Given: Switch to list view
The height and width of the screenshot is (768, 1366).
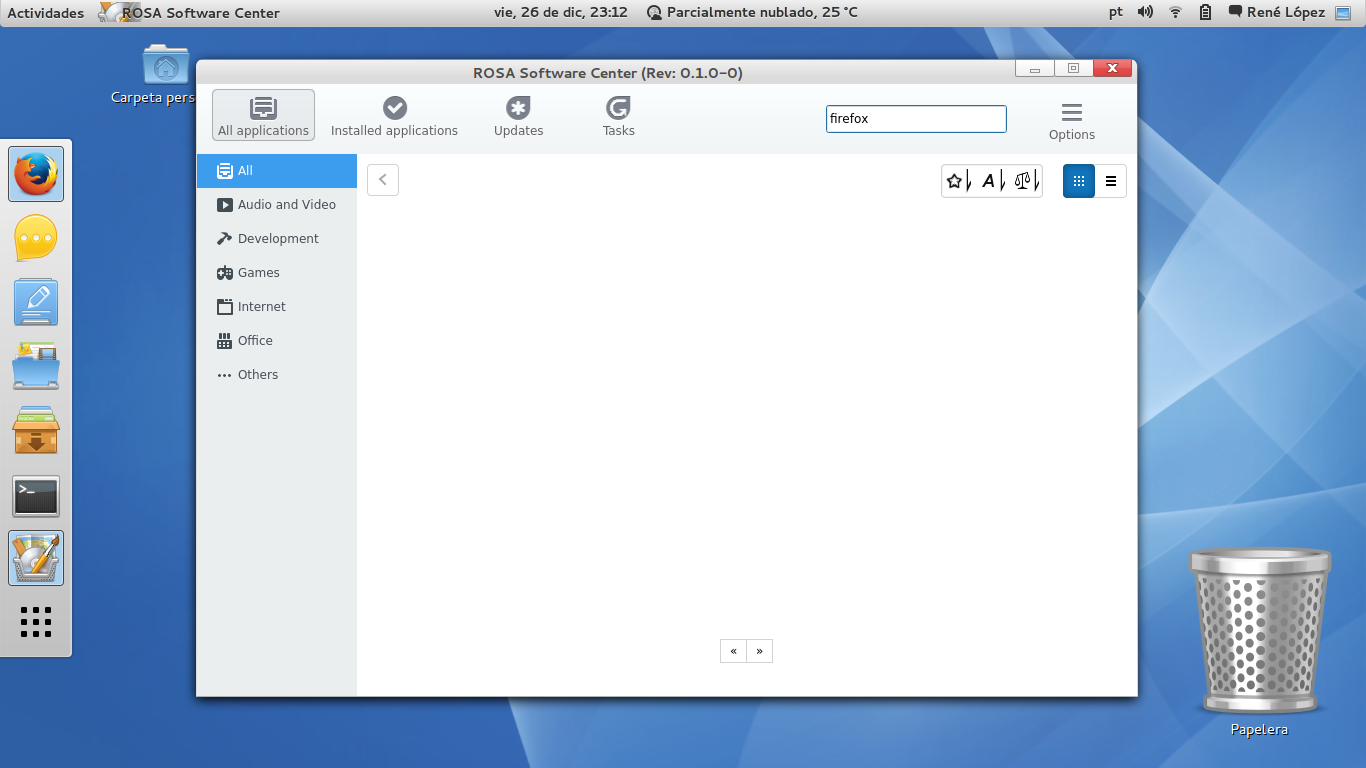Looking at the screenshot, I should click(x=1111, y=181).
